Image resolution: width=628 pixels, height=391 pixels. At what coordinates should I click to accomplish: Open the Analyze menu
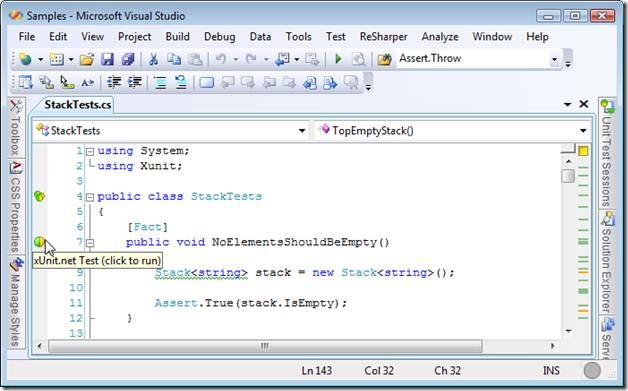[440, 36]
